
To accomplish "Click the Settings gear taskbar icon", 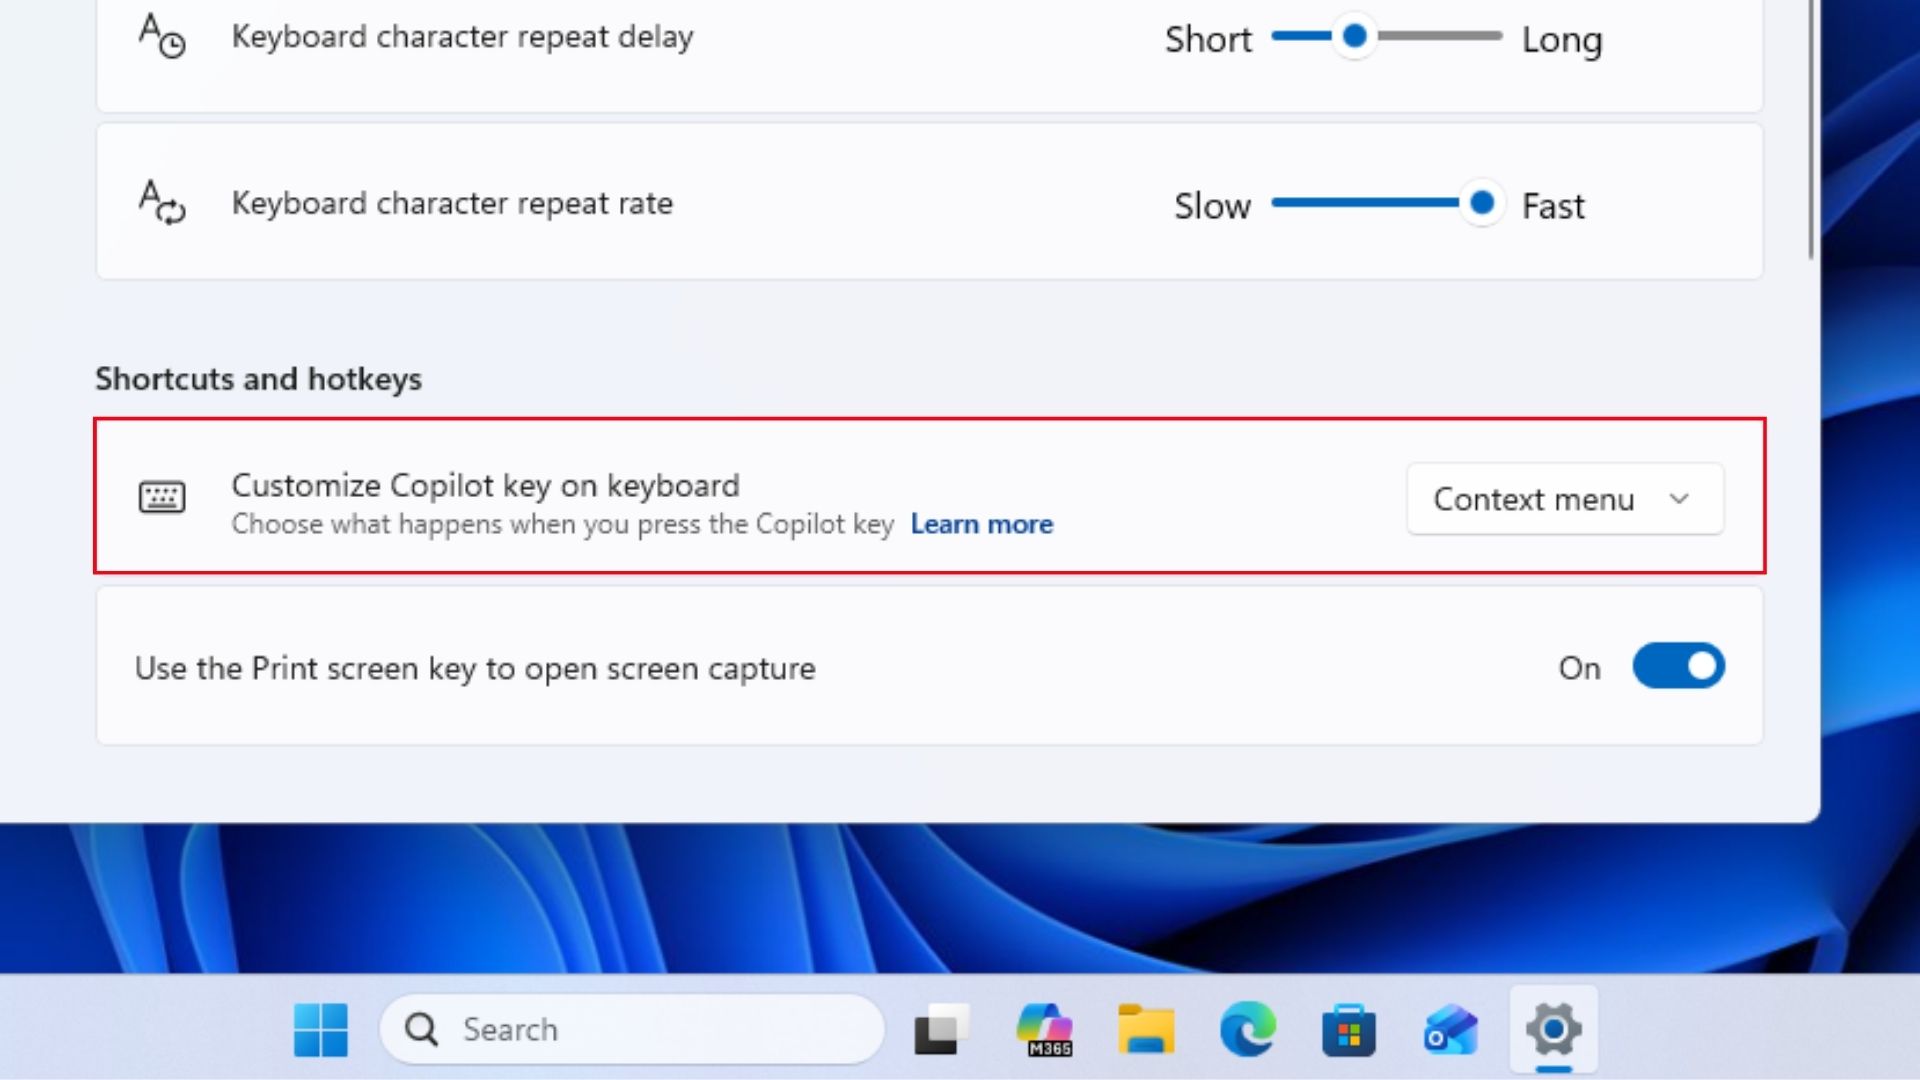I will tap(1553, 1029).
